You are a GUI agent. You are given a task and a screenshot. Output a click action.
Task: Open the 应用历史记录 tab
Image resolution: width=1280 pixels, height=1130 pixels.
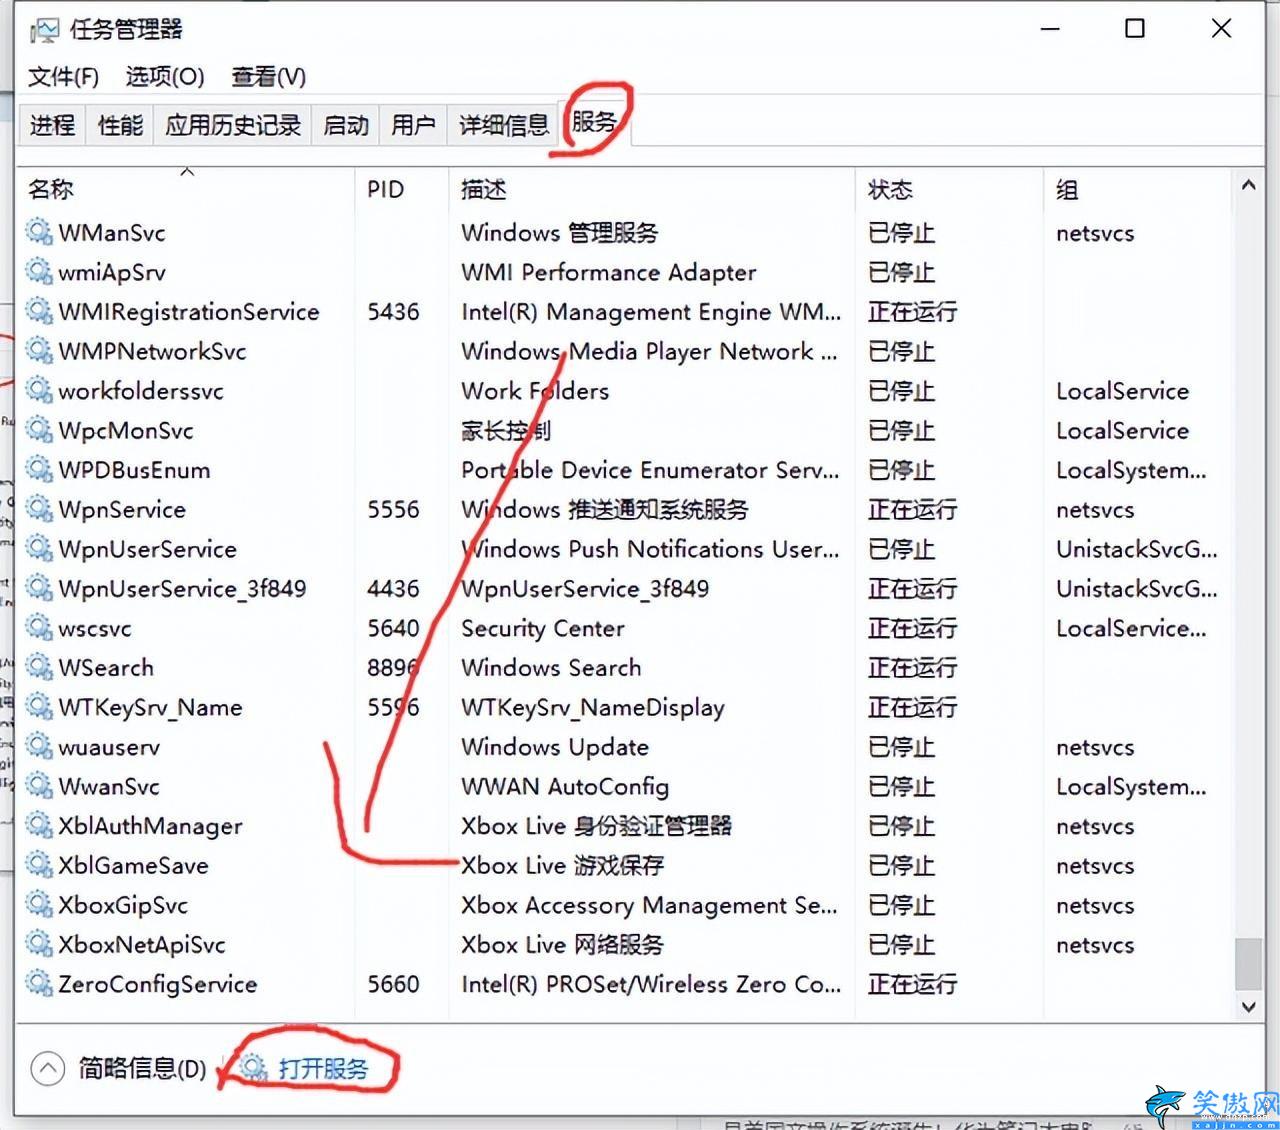click(233, 125)
